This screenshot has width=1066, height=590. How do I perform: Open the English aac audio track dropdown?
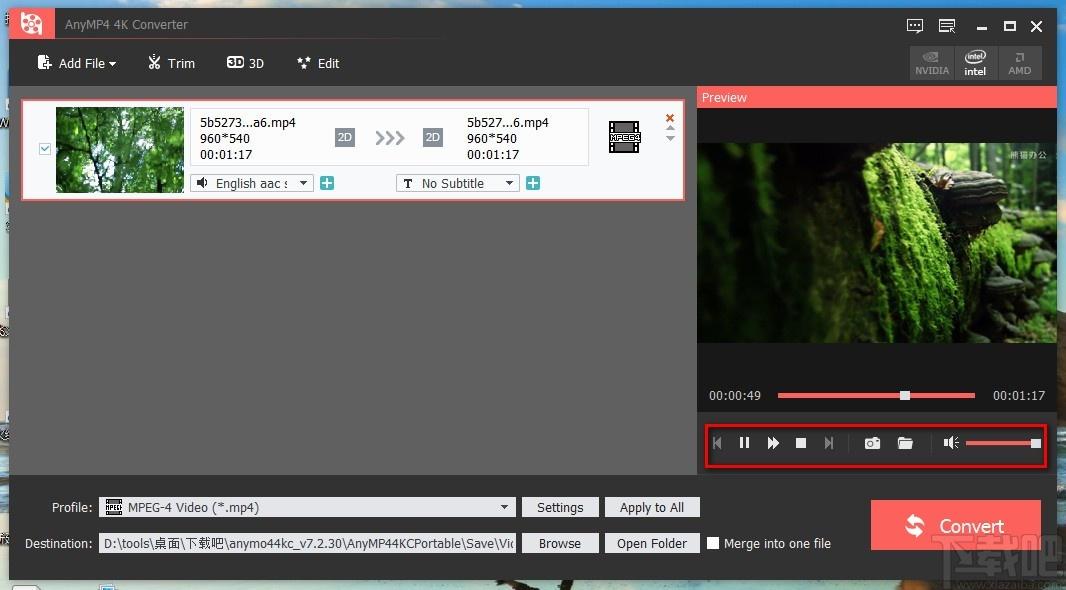(252, 184)
